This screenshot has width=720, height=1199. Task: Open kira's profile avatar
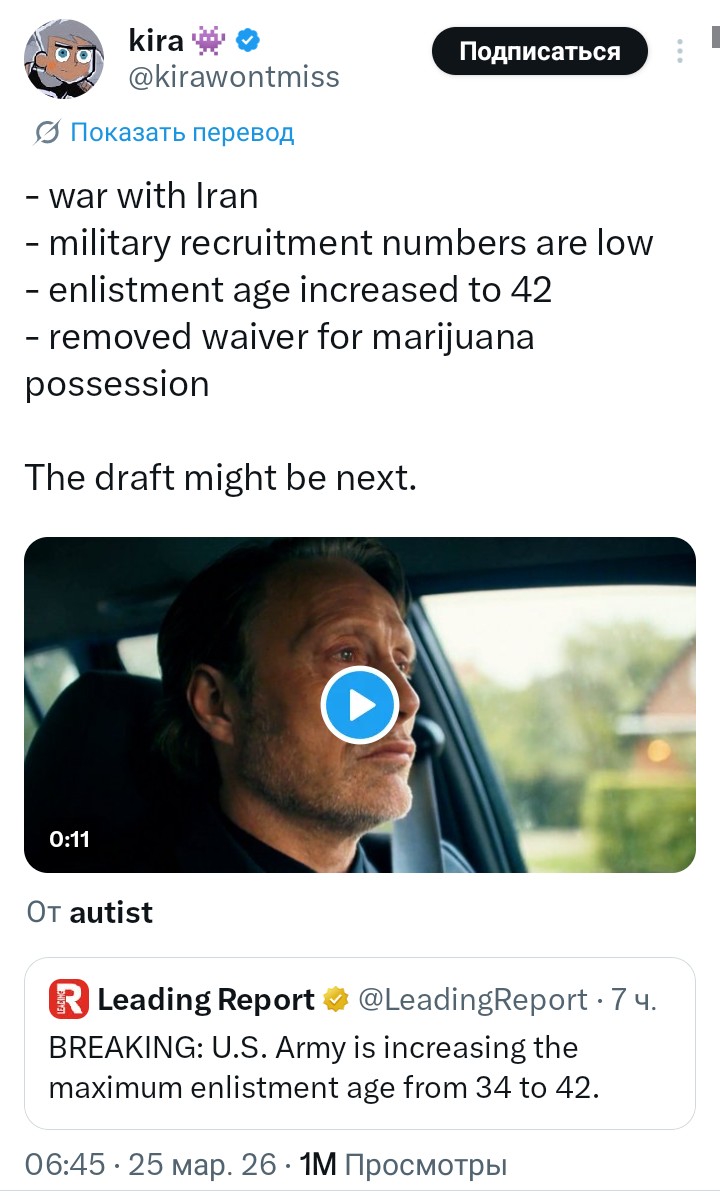tap(63, 59)
